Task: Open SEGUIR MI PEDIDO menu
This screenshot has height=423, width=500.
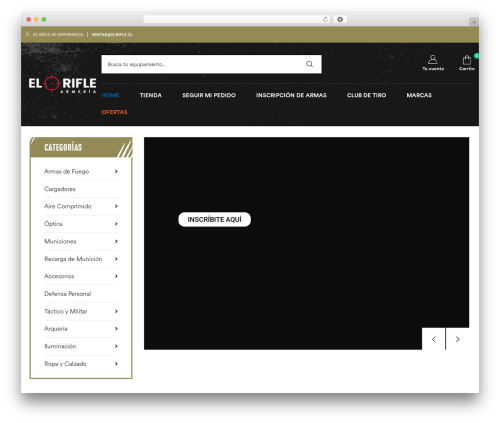Action: (209, 95)
